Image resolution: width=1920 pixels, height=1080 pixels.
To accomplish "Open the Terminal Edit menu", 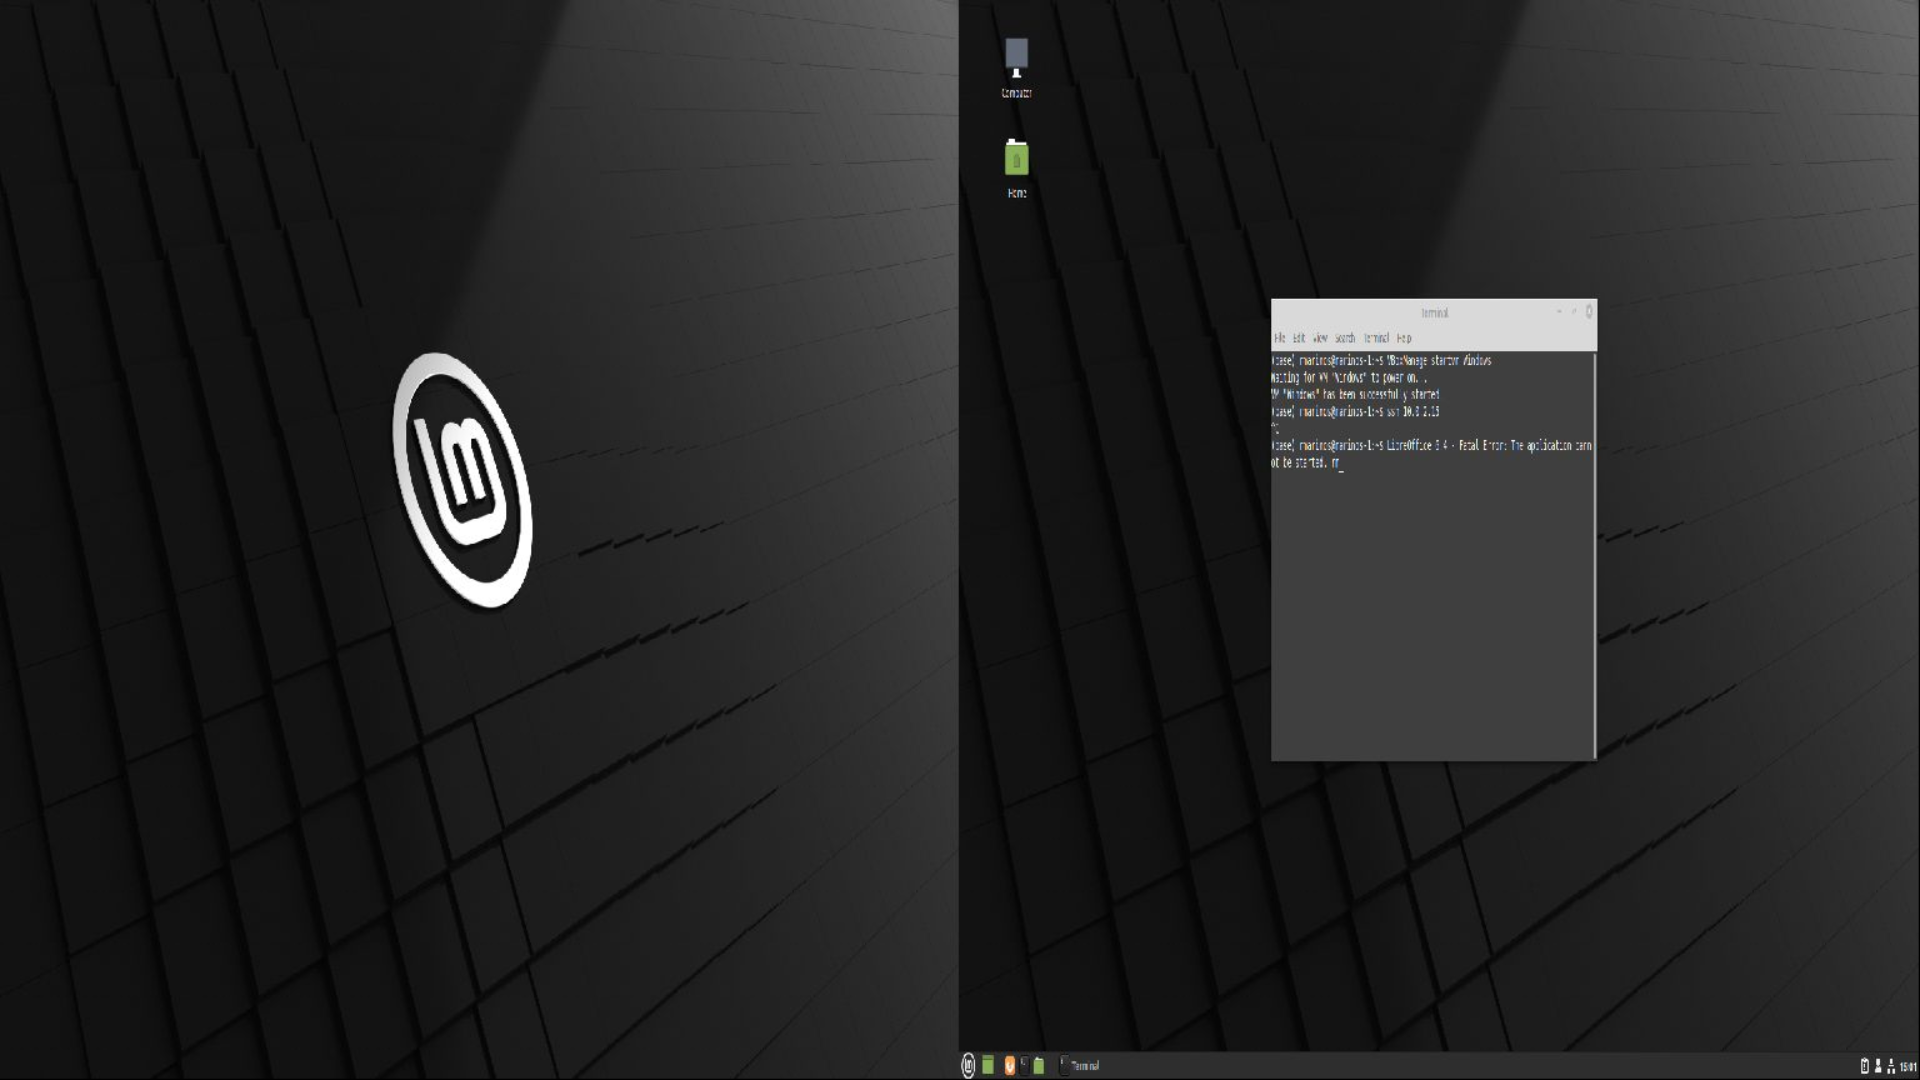I will (x=1299, y=338).
